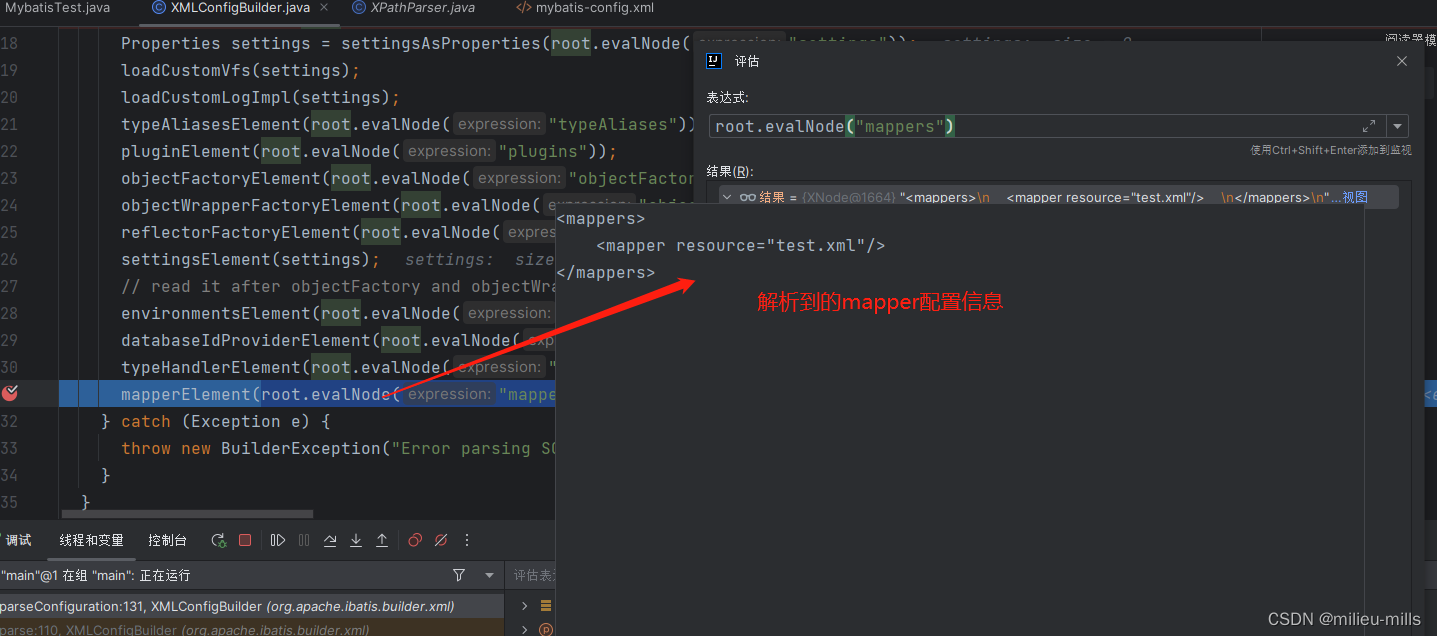Open the main thread selector dropdown

coord(489,575)
